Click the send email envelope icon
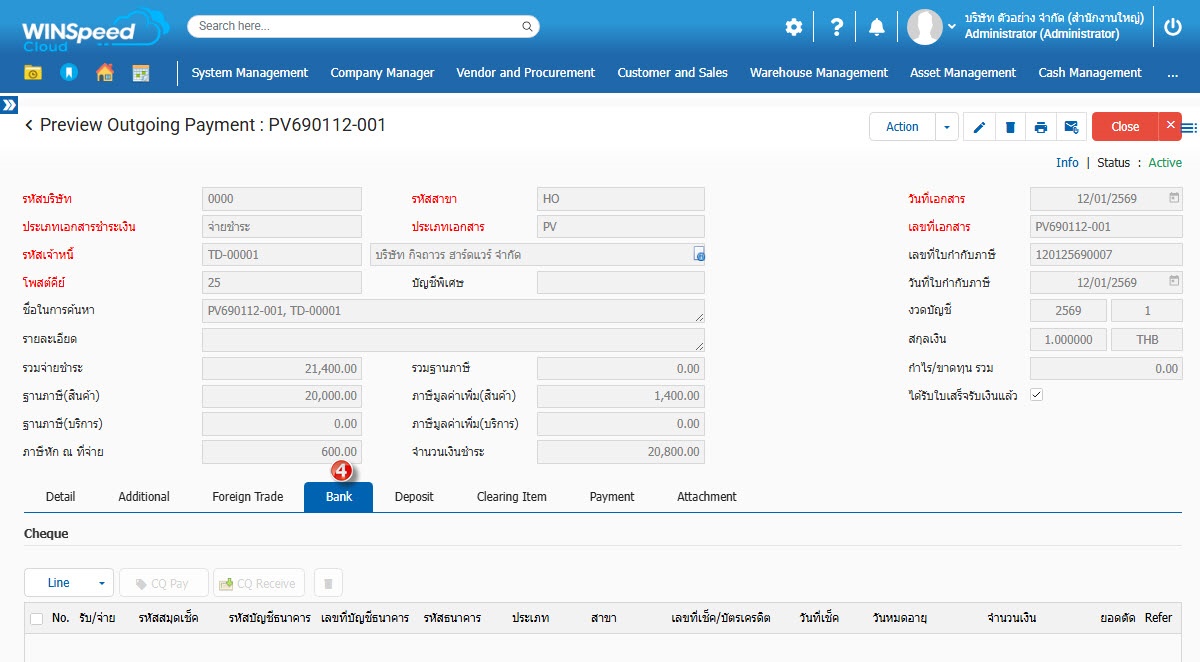Viewport: 1200px width, 662px height. point(1071,127)
